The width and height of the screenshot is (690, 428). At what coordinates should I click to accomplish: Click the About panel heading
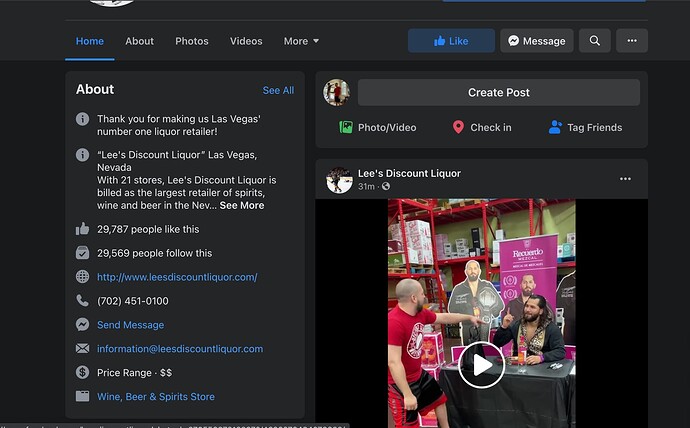pyautogui.click(x=95, y=90)
